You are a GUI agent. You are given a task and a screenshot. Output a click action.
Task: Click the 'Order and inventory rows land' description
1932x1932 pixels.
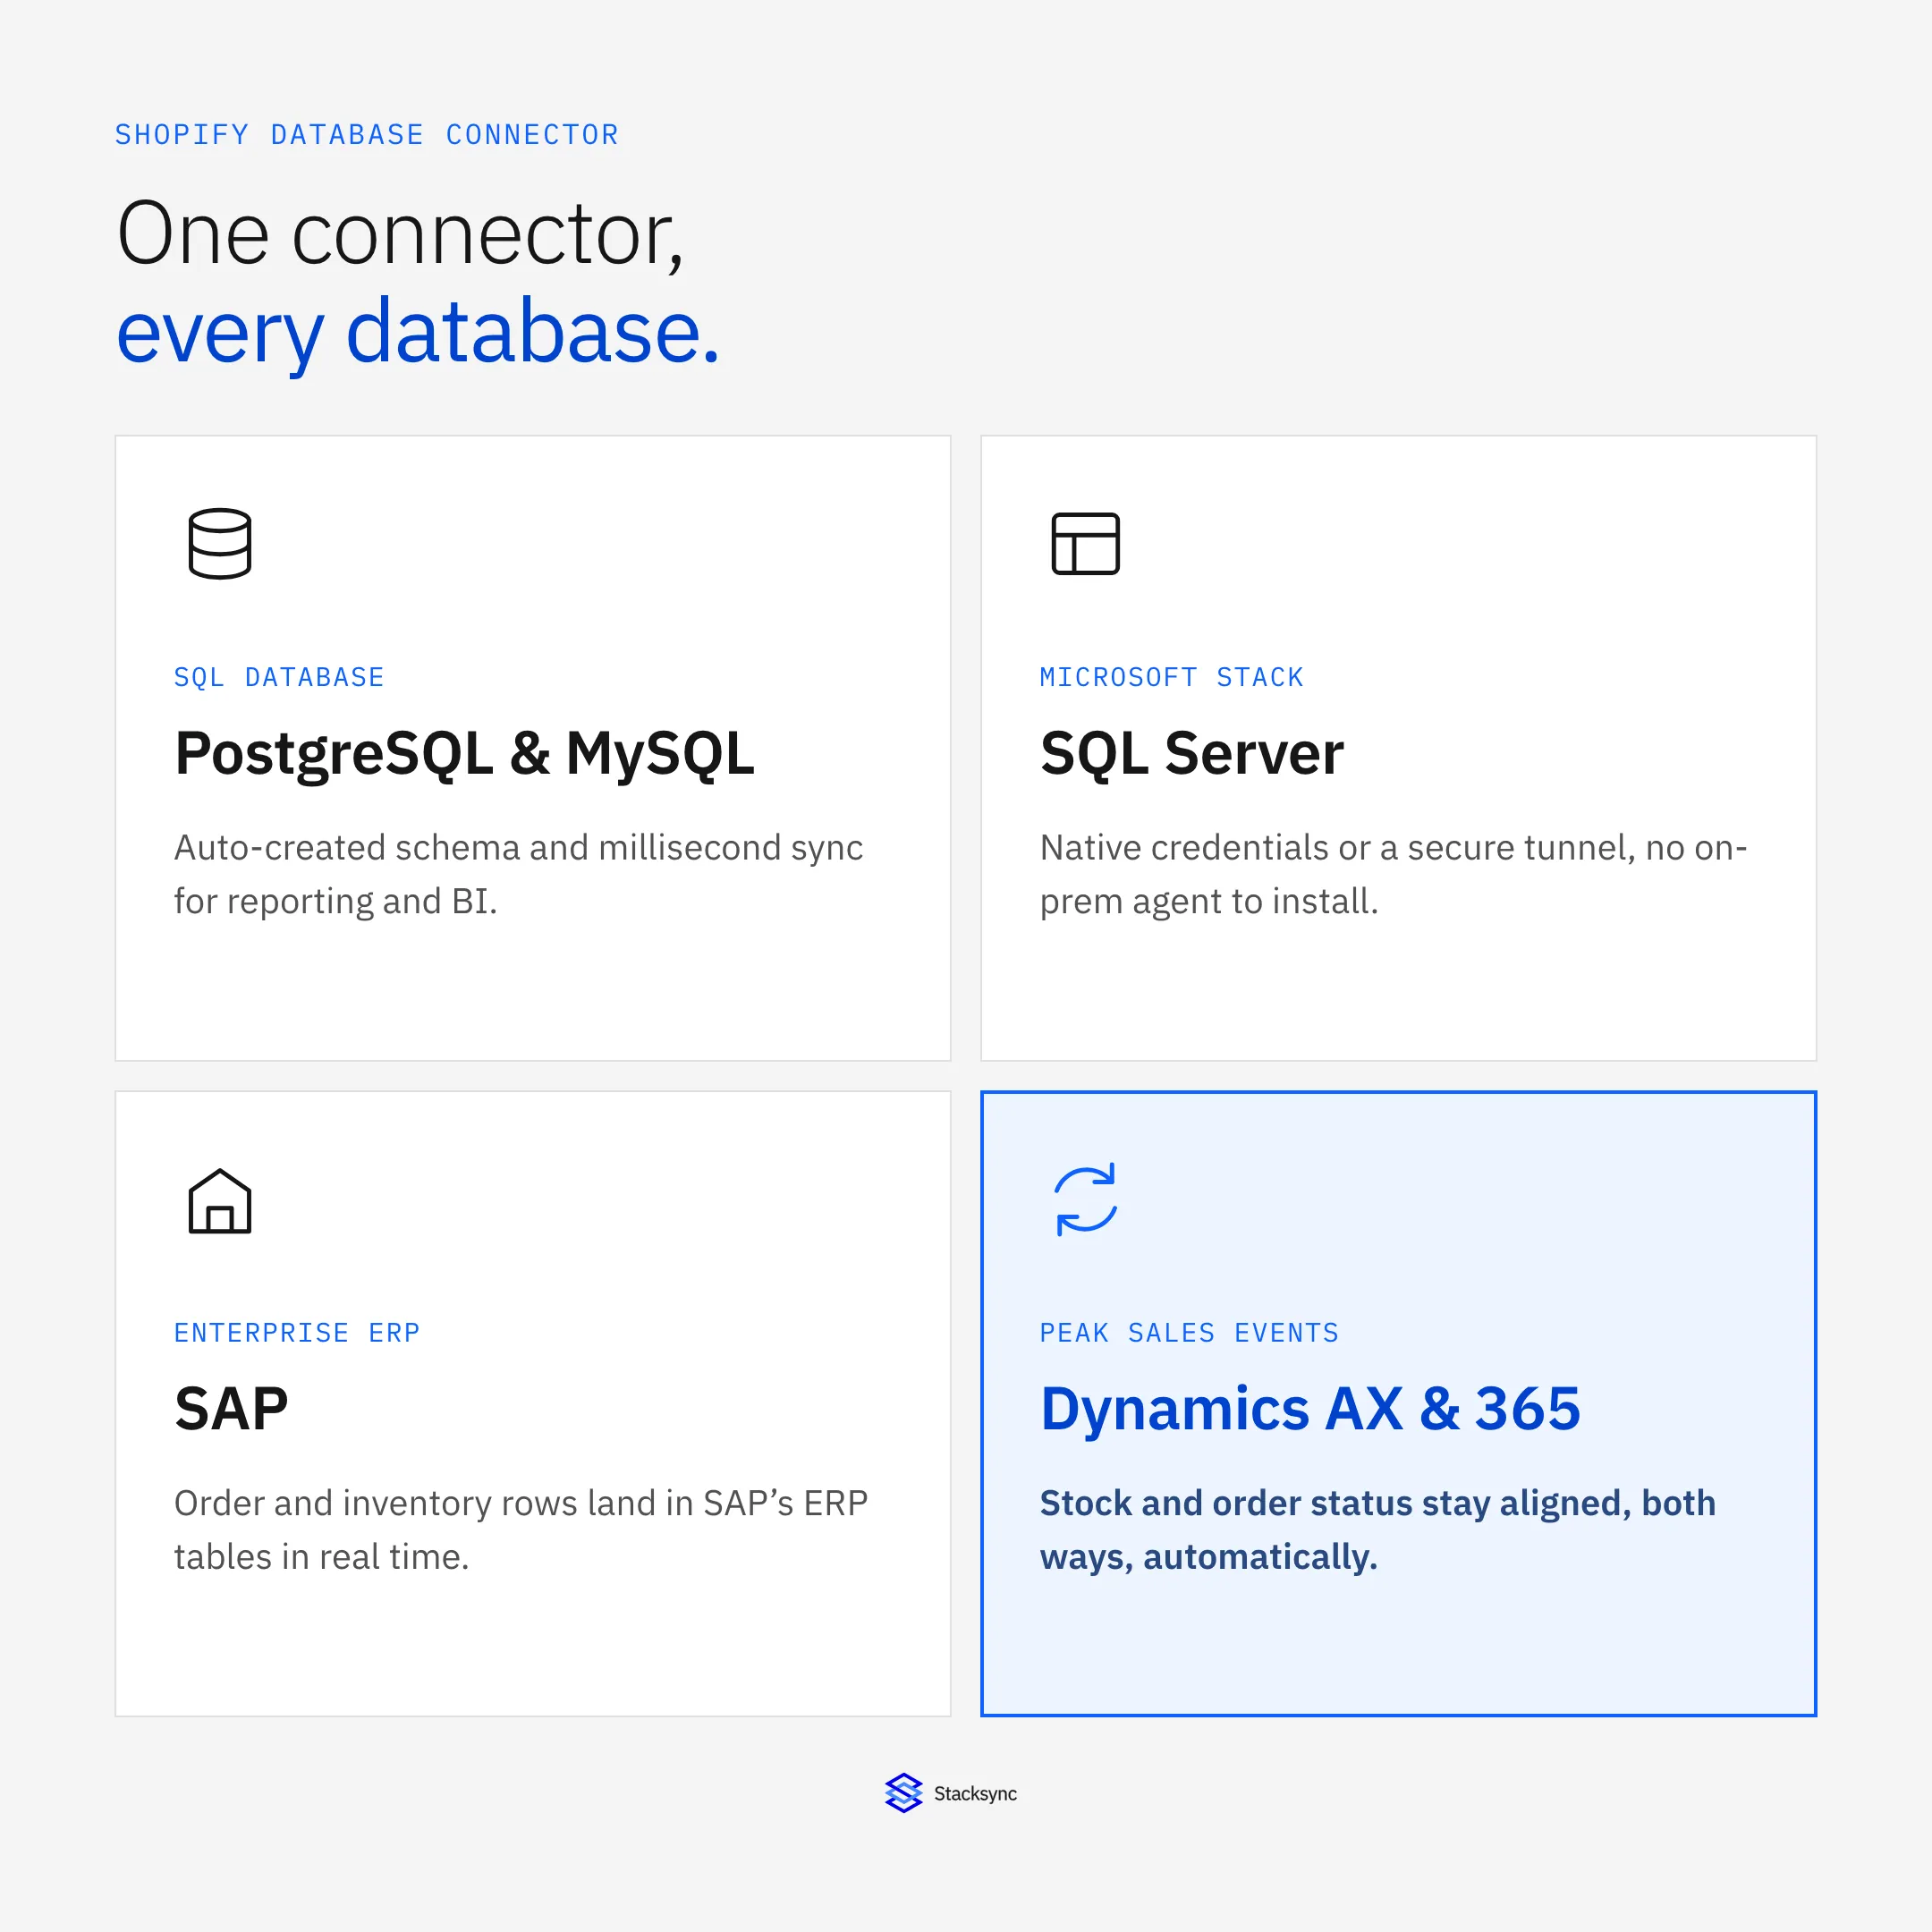(x=520, y=1529)
